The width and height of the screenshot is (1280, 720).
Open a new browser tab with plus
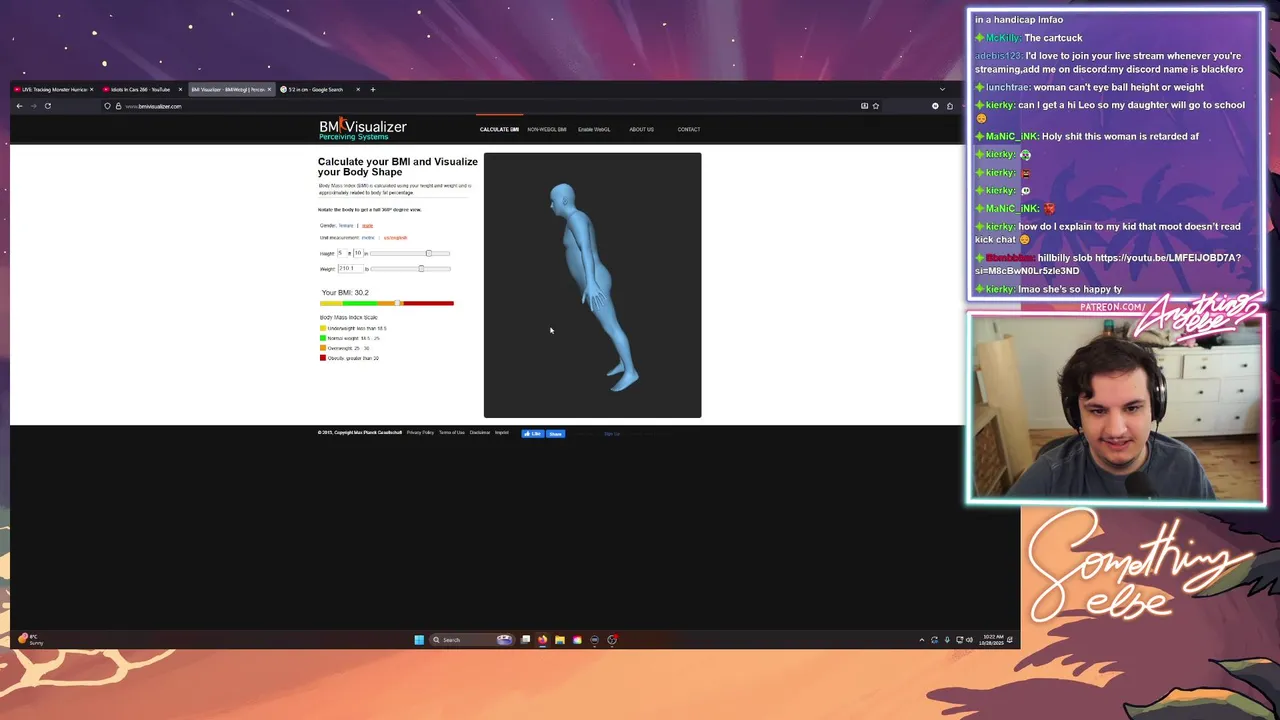click(x=373, y=89)
